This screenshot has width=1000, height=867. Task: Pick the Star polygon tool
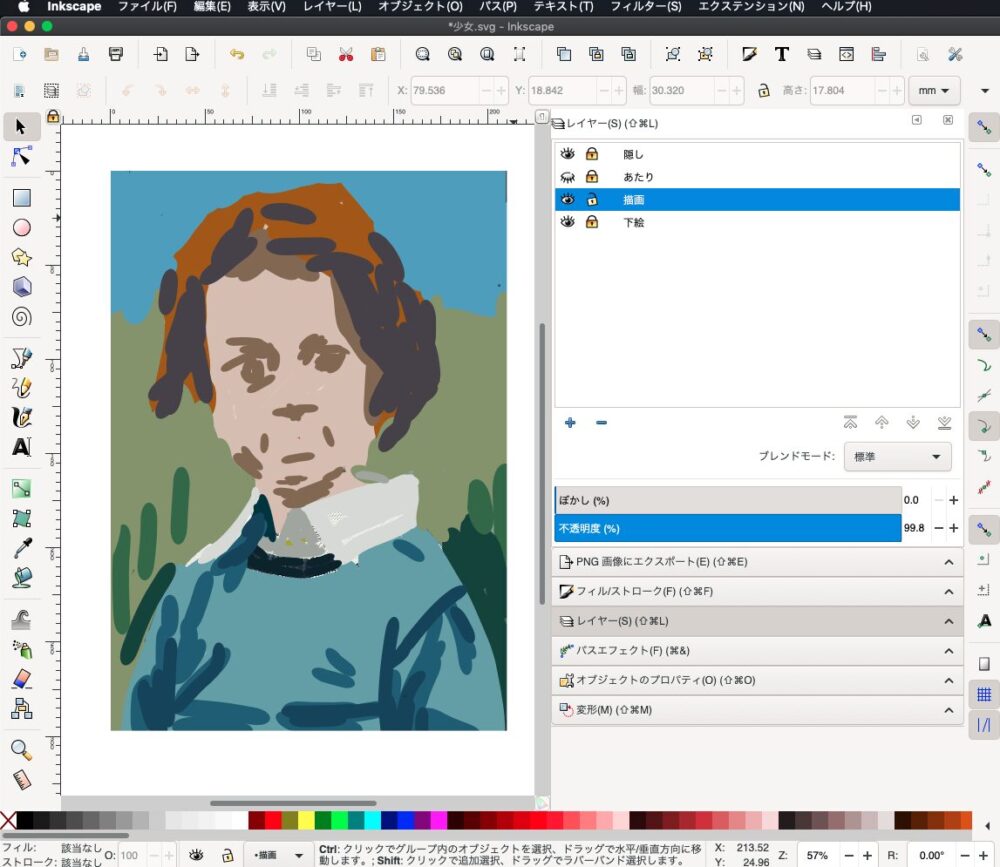[x=22, y=257]
